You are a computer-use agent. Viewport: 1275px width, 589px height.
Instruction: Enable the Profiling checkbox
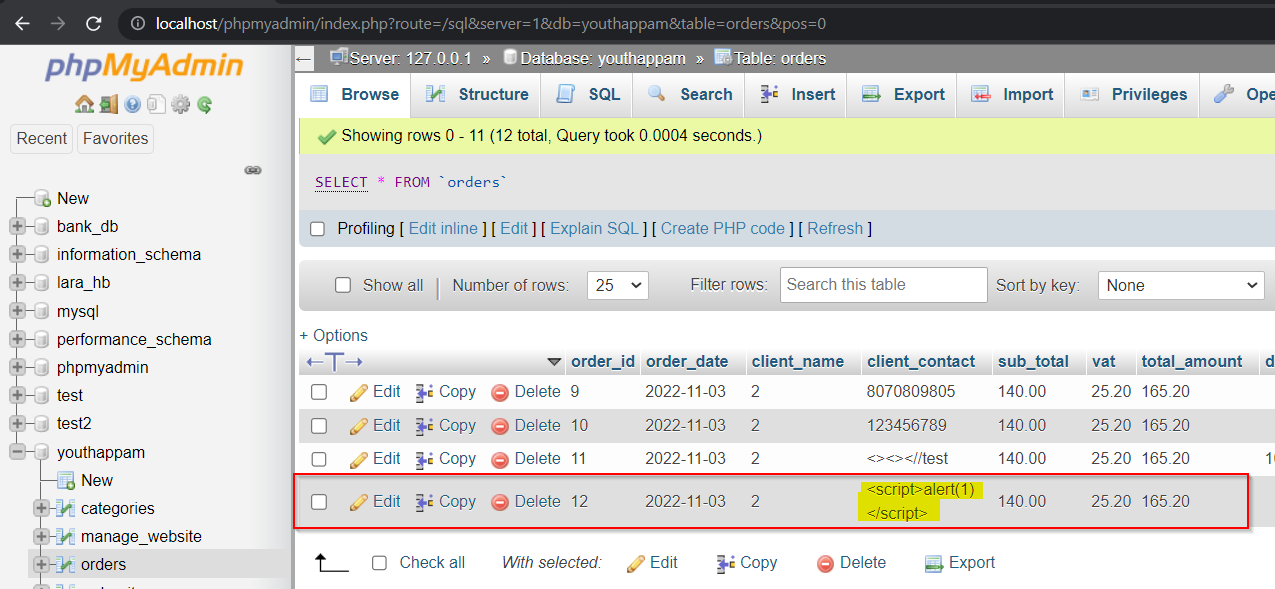pyautogui.click(x=318, y=229)
